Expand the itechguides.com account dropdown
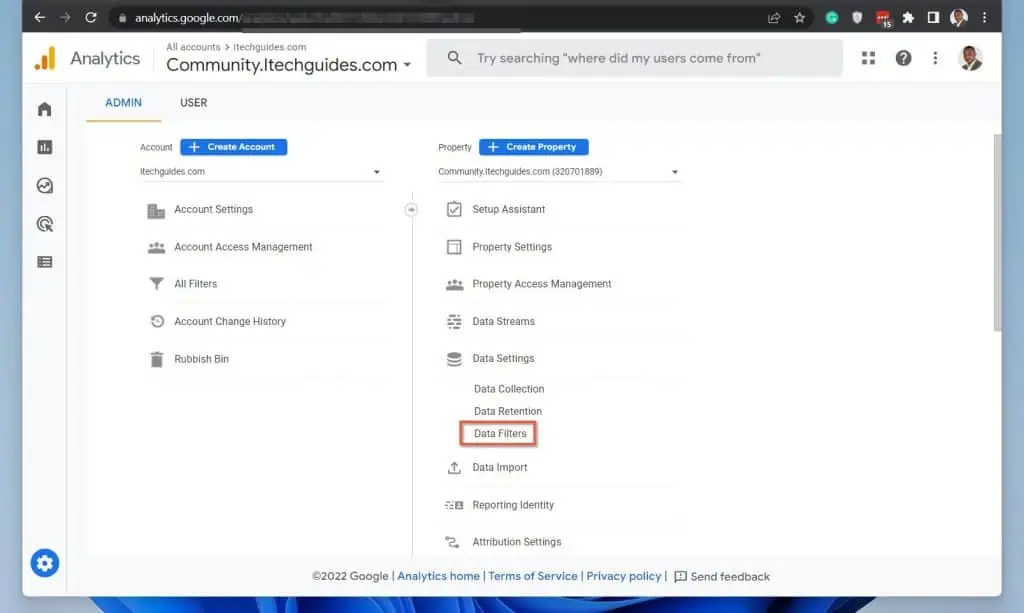Screen dimensions: 1024x613 pos(260,172)
